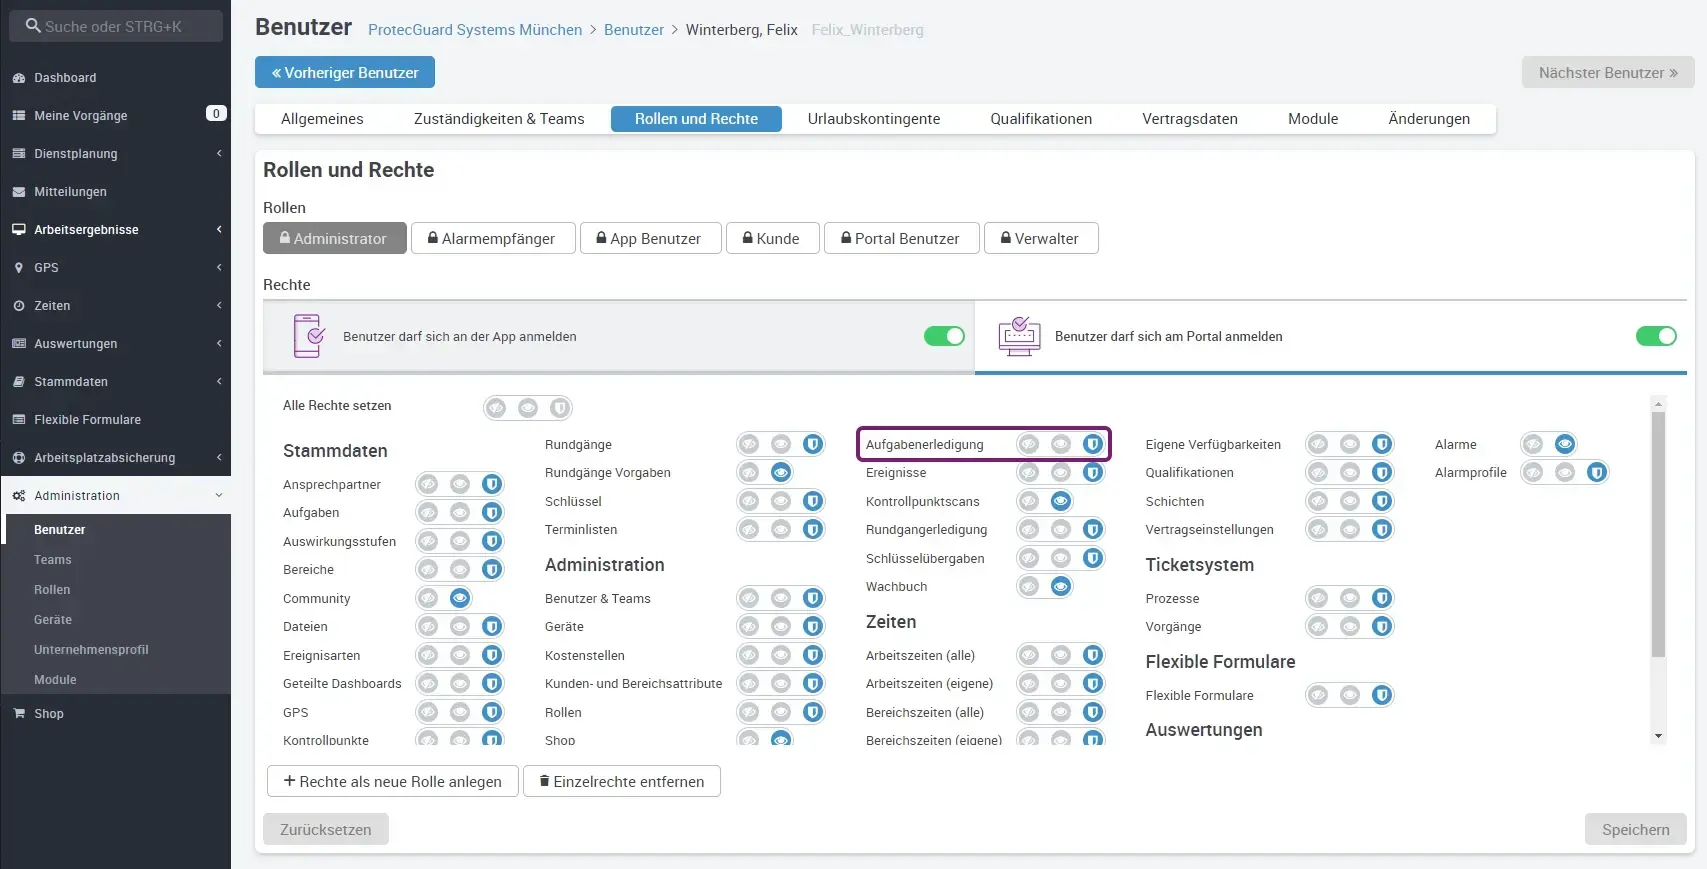Image resolution: width=1707 pixels, height=869 pixels.
Task: Set Alle Rechte to hidden crossed eye
Action: (x=496, y=408)
